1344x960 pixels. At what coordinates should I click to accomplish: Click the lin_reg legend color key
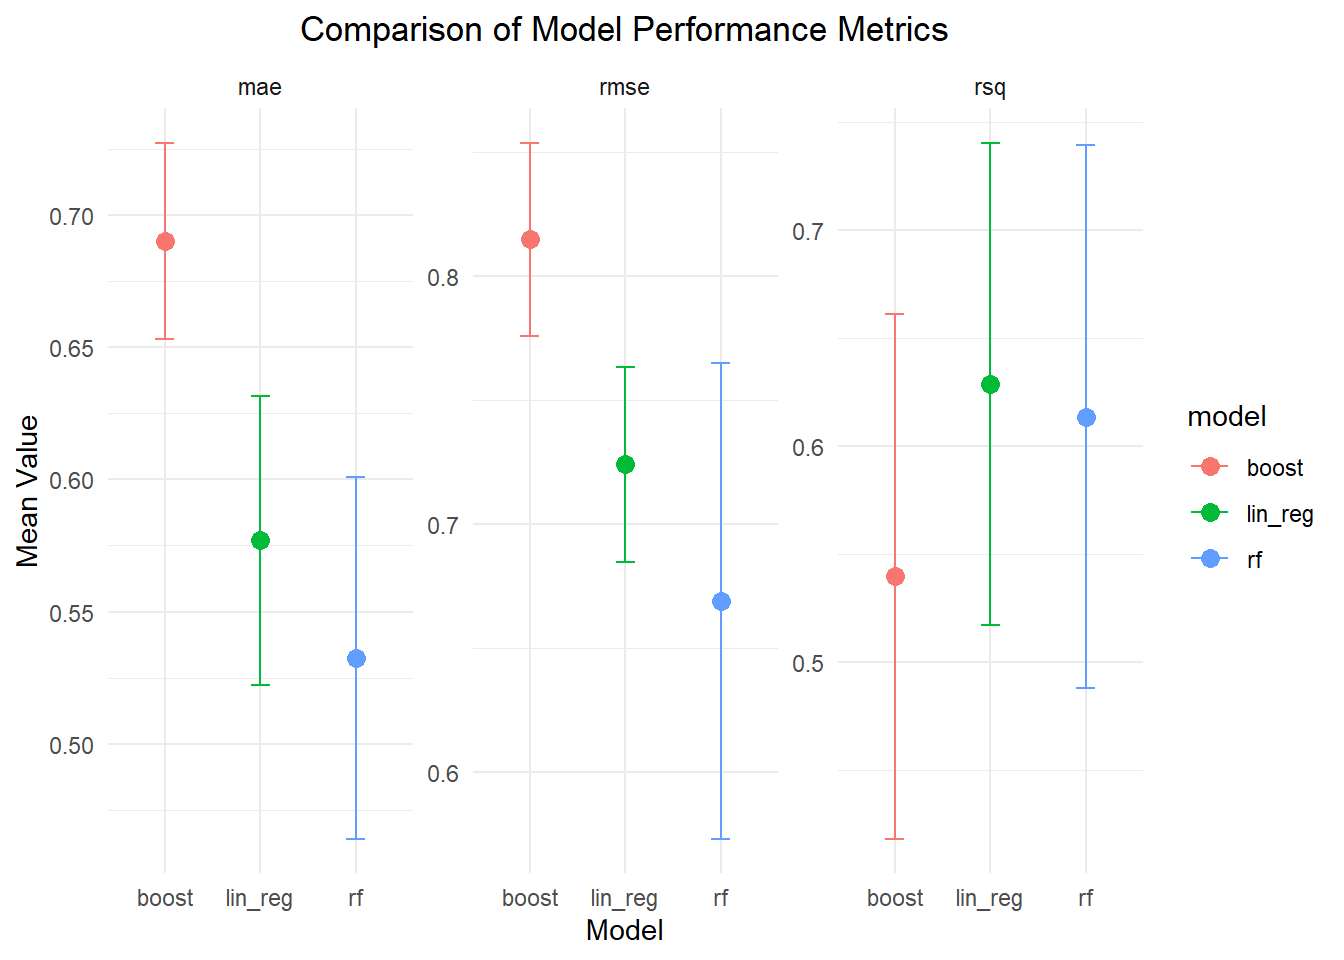(x=1210, y=513)
